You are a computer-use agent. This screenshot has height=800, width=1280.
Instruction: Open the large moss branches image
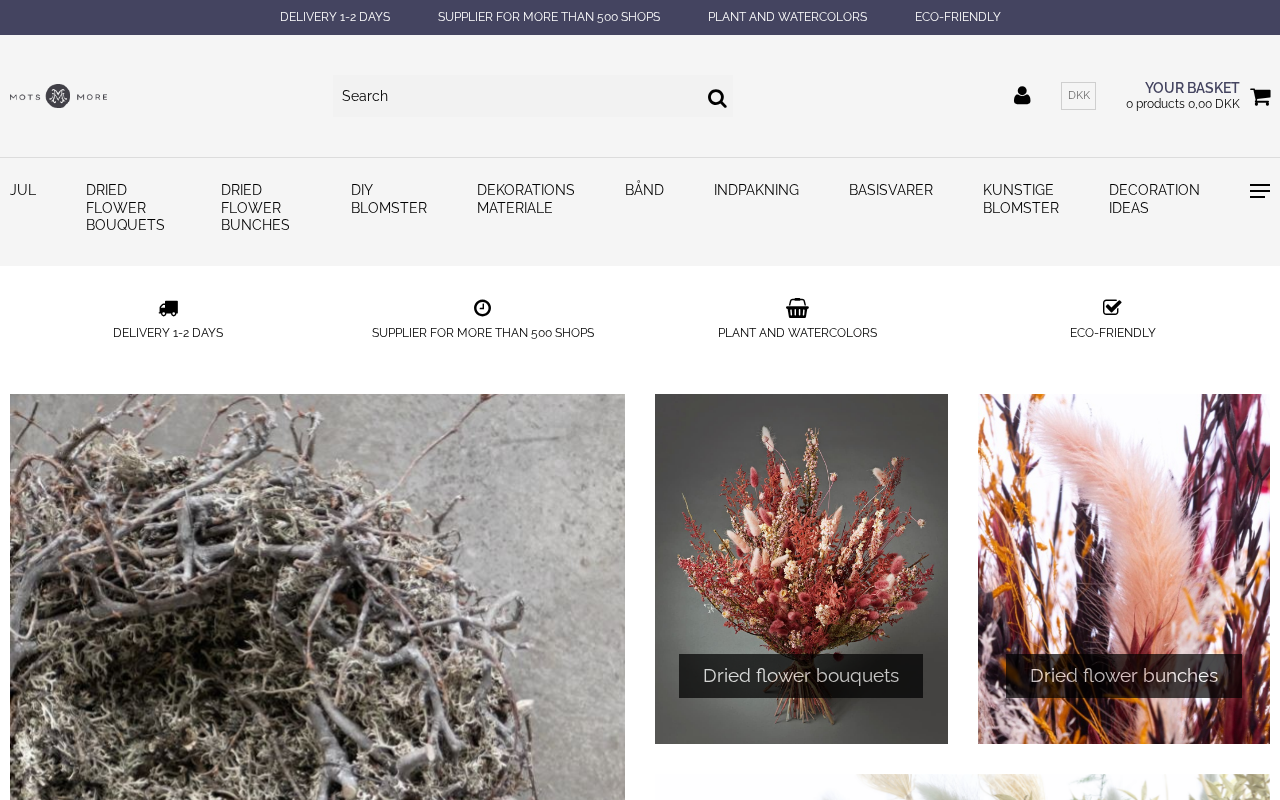tap(317, 597)
